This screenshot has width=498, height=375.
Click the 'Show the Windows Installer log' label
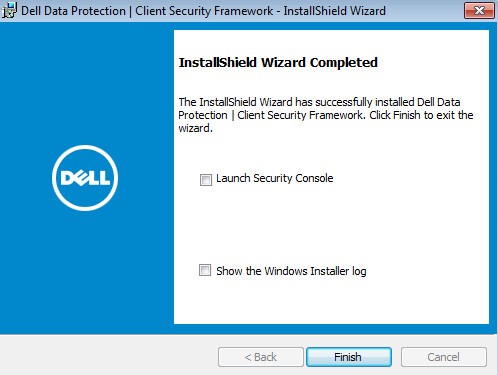(291, 271)
